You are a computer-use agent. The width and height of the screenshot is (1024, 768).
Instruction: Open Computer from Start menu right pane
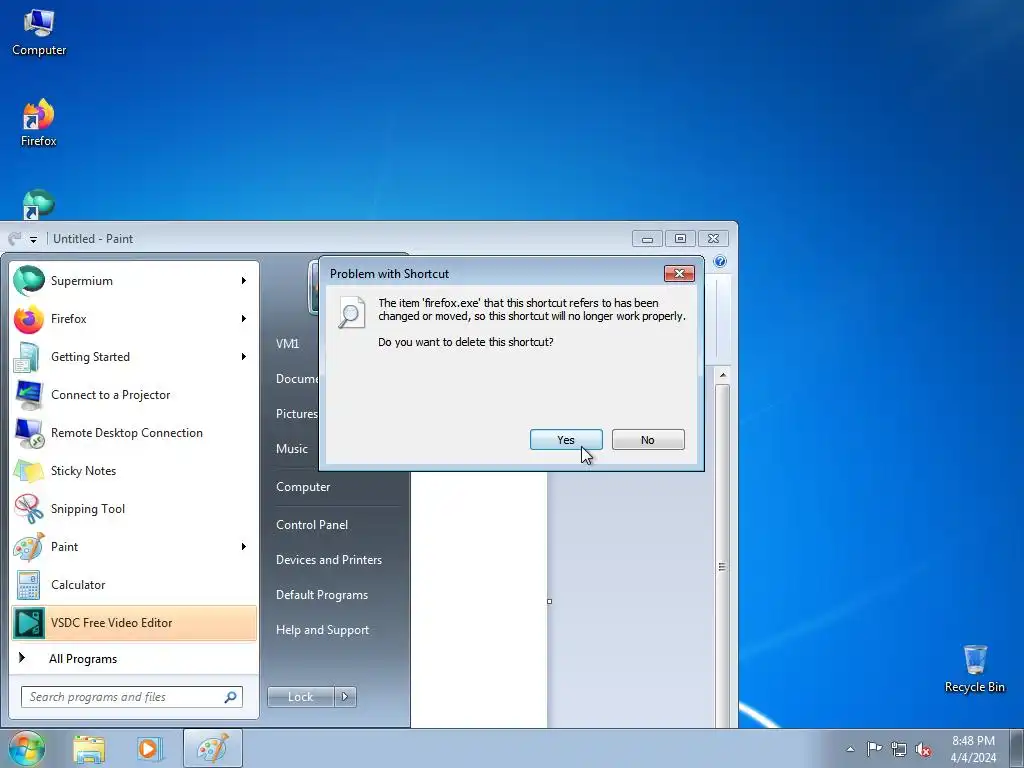[x=303, y=487]
